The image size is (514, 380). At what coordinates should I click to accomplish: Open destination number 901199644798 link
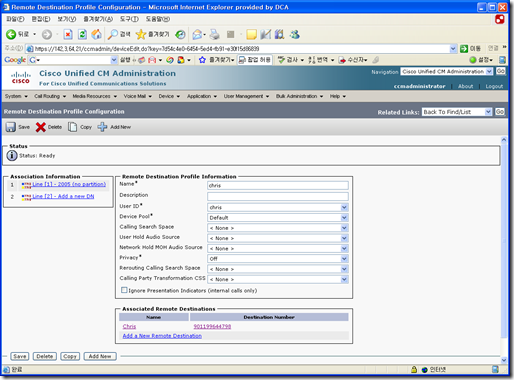(x=212, y=326)
